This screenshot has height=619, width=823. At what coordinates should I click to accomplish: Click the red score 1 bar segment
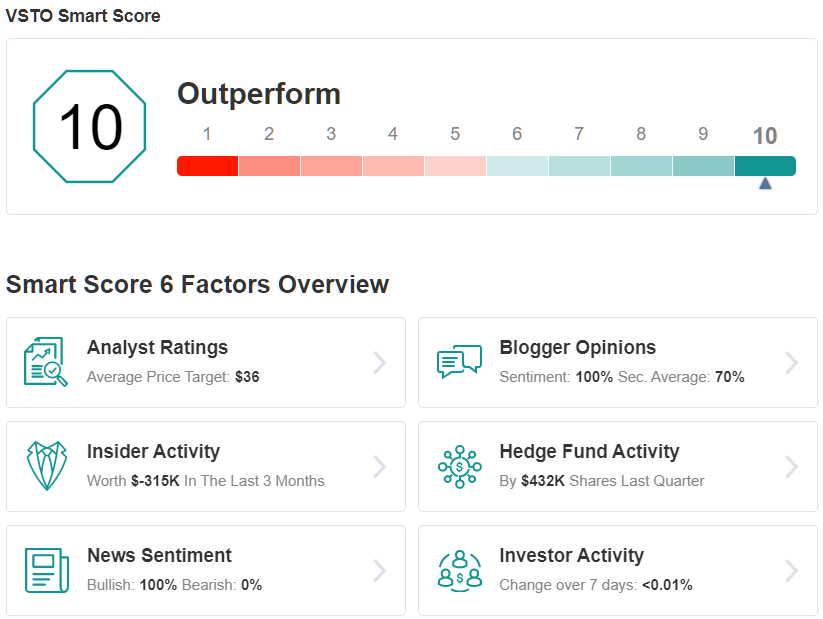[208, 166]
